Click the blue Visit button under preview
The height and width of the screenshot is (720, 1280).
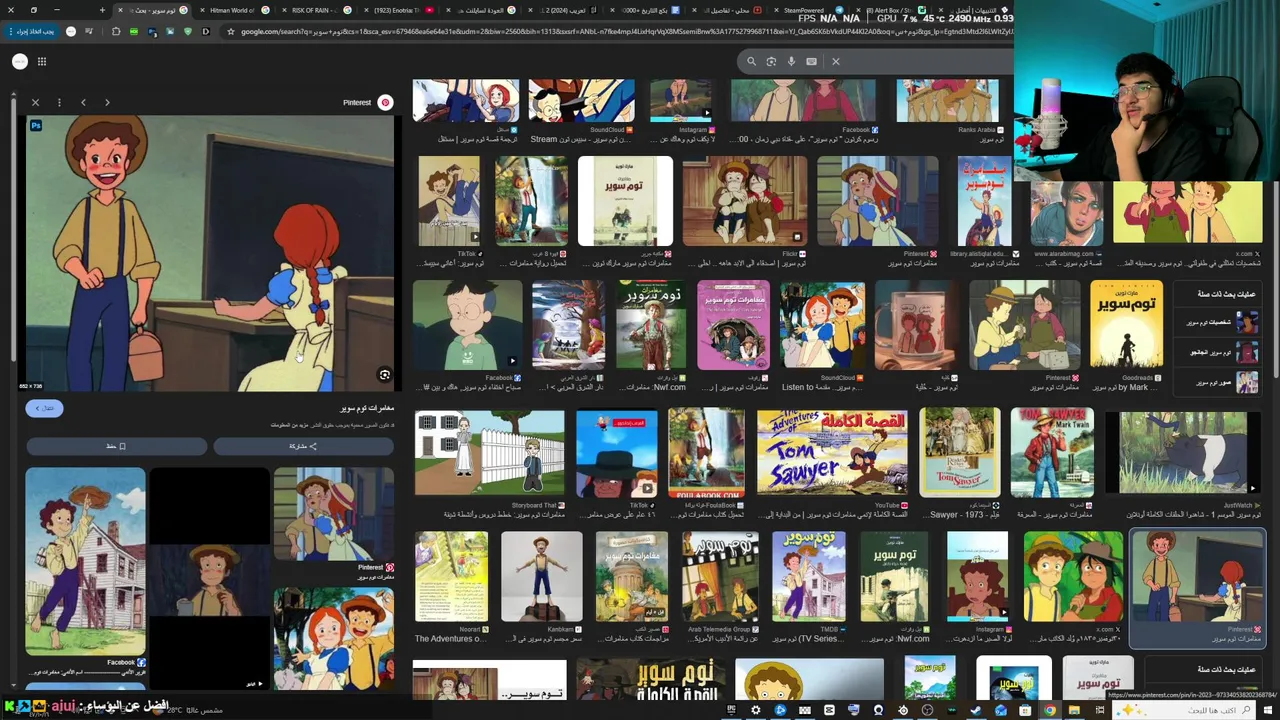tap(45, 408)
